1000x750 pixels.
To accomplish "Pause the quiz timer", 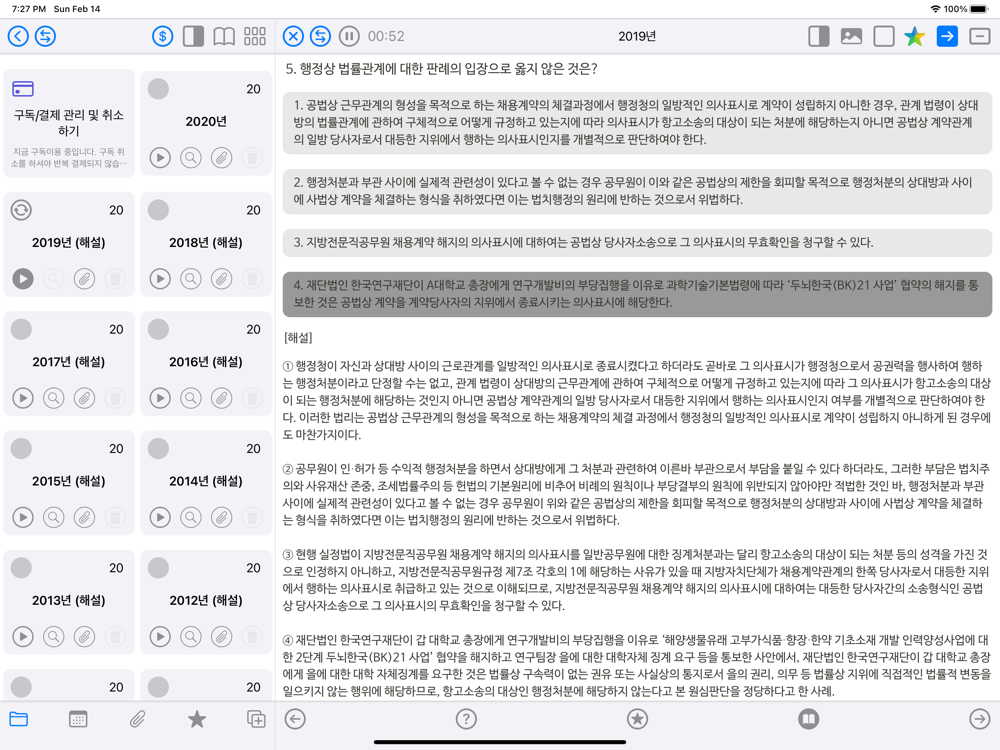I will click(349, 36).
